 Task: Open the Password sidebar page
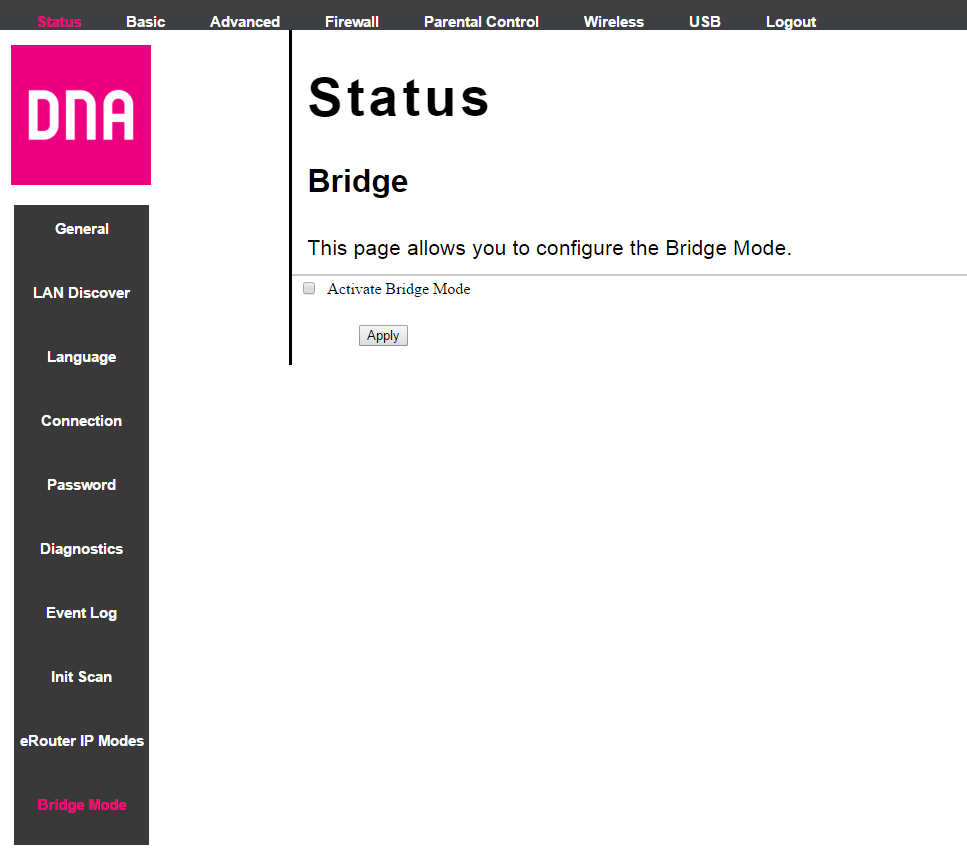(x=82, y=485)
